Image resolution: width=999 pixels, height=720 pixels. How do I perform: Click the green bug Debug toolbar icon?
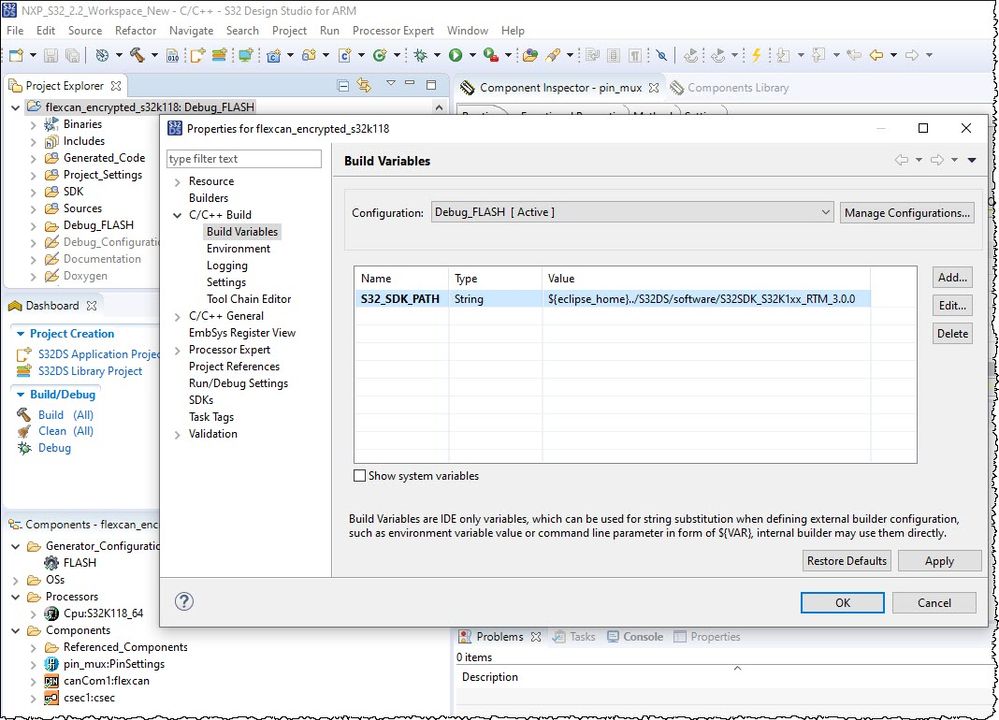click(420, 55)
